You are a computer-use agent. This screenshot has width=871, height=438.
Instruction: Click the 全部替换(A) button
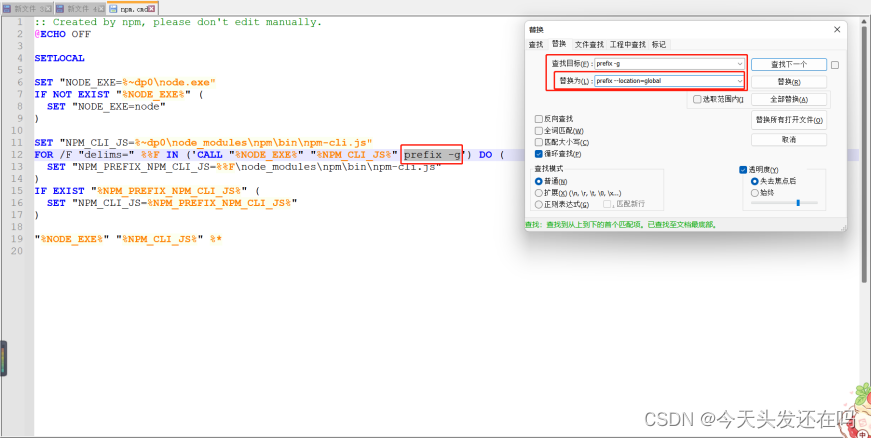point(789,99)
